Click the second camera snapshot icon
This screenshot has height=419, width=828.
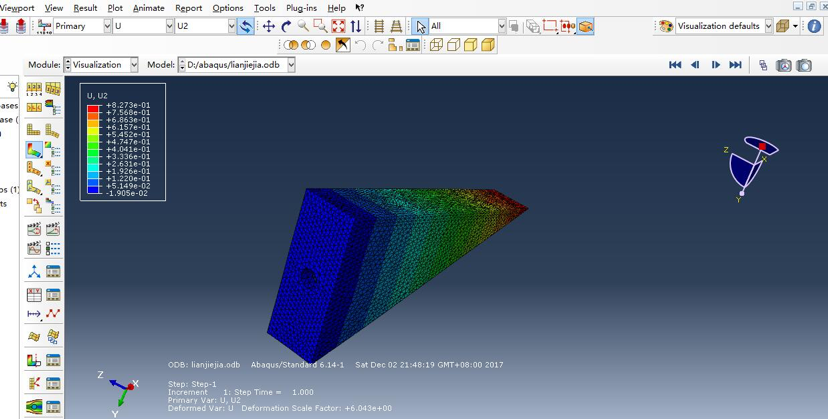click(x=804, y=65)
